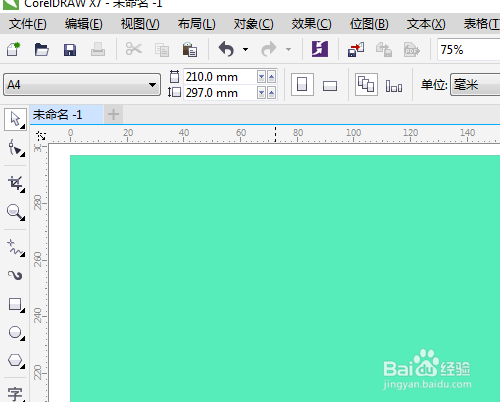Select the Freehand tool
The image size is (500, 402).
click(16, 248)
